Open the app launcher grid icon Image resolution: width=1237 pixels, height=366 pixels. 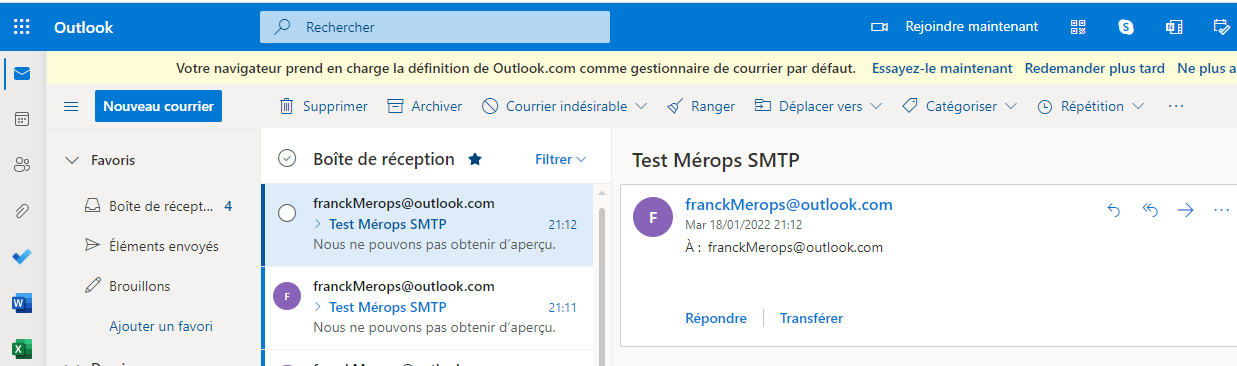[x=21, y=27]
